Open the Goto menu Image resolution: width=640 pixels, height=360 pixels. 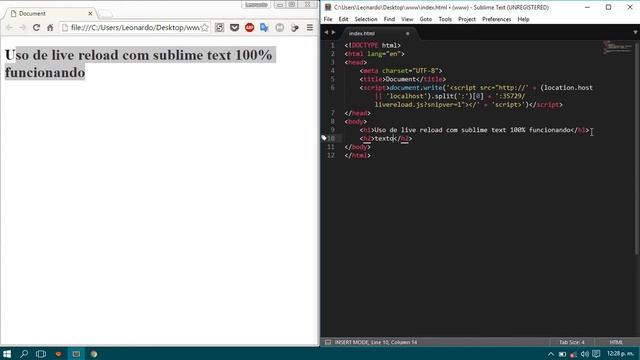(426, 19)
